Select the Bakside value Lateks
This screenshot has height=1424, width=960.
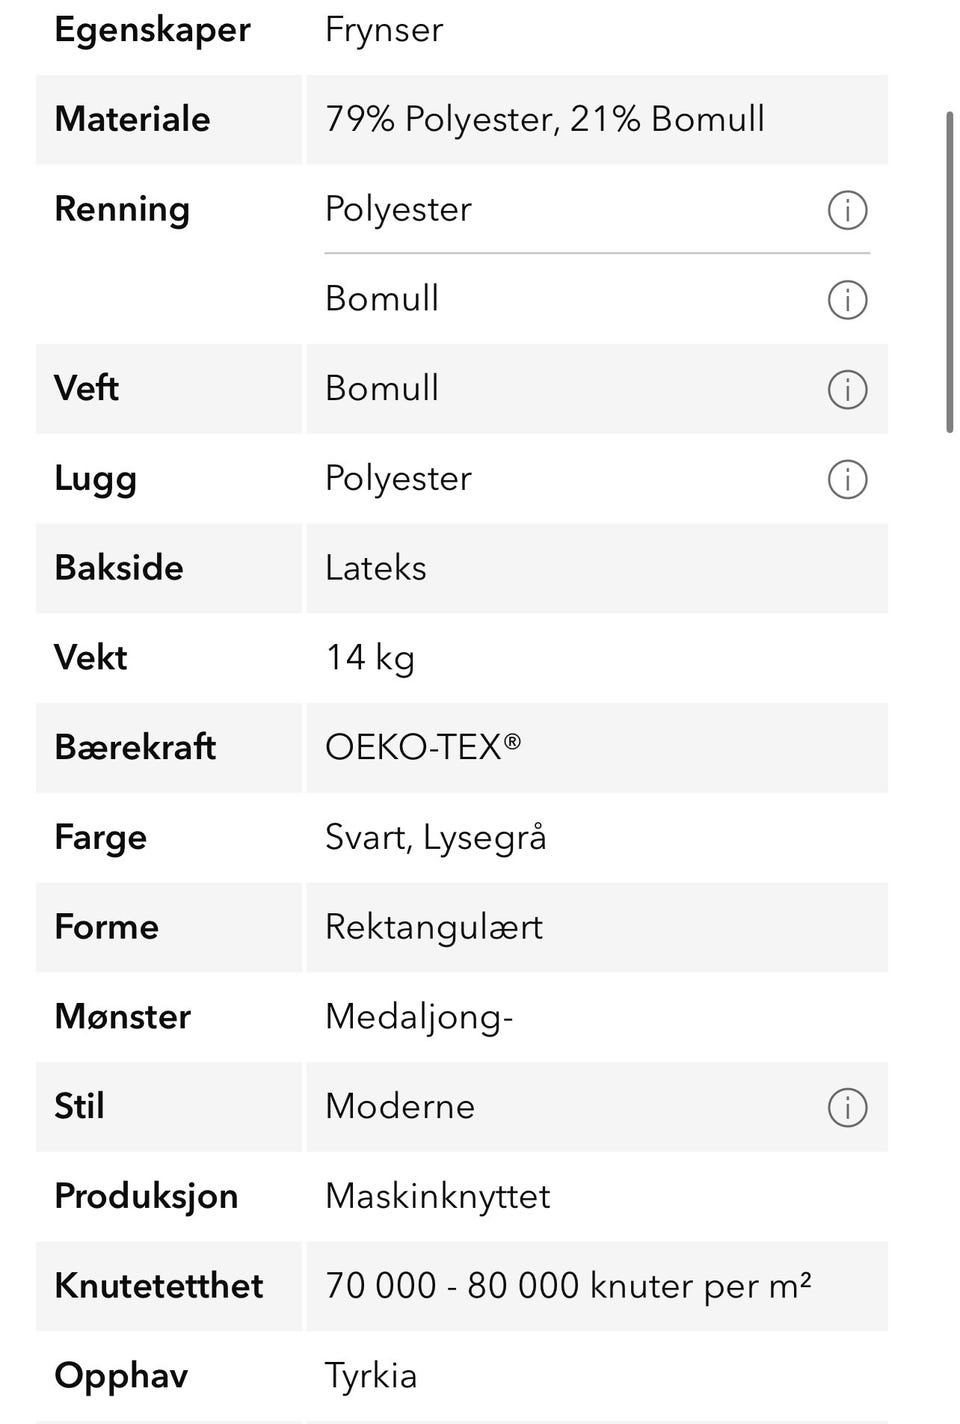coord(376,568)
